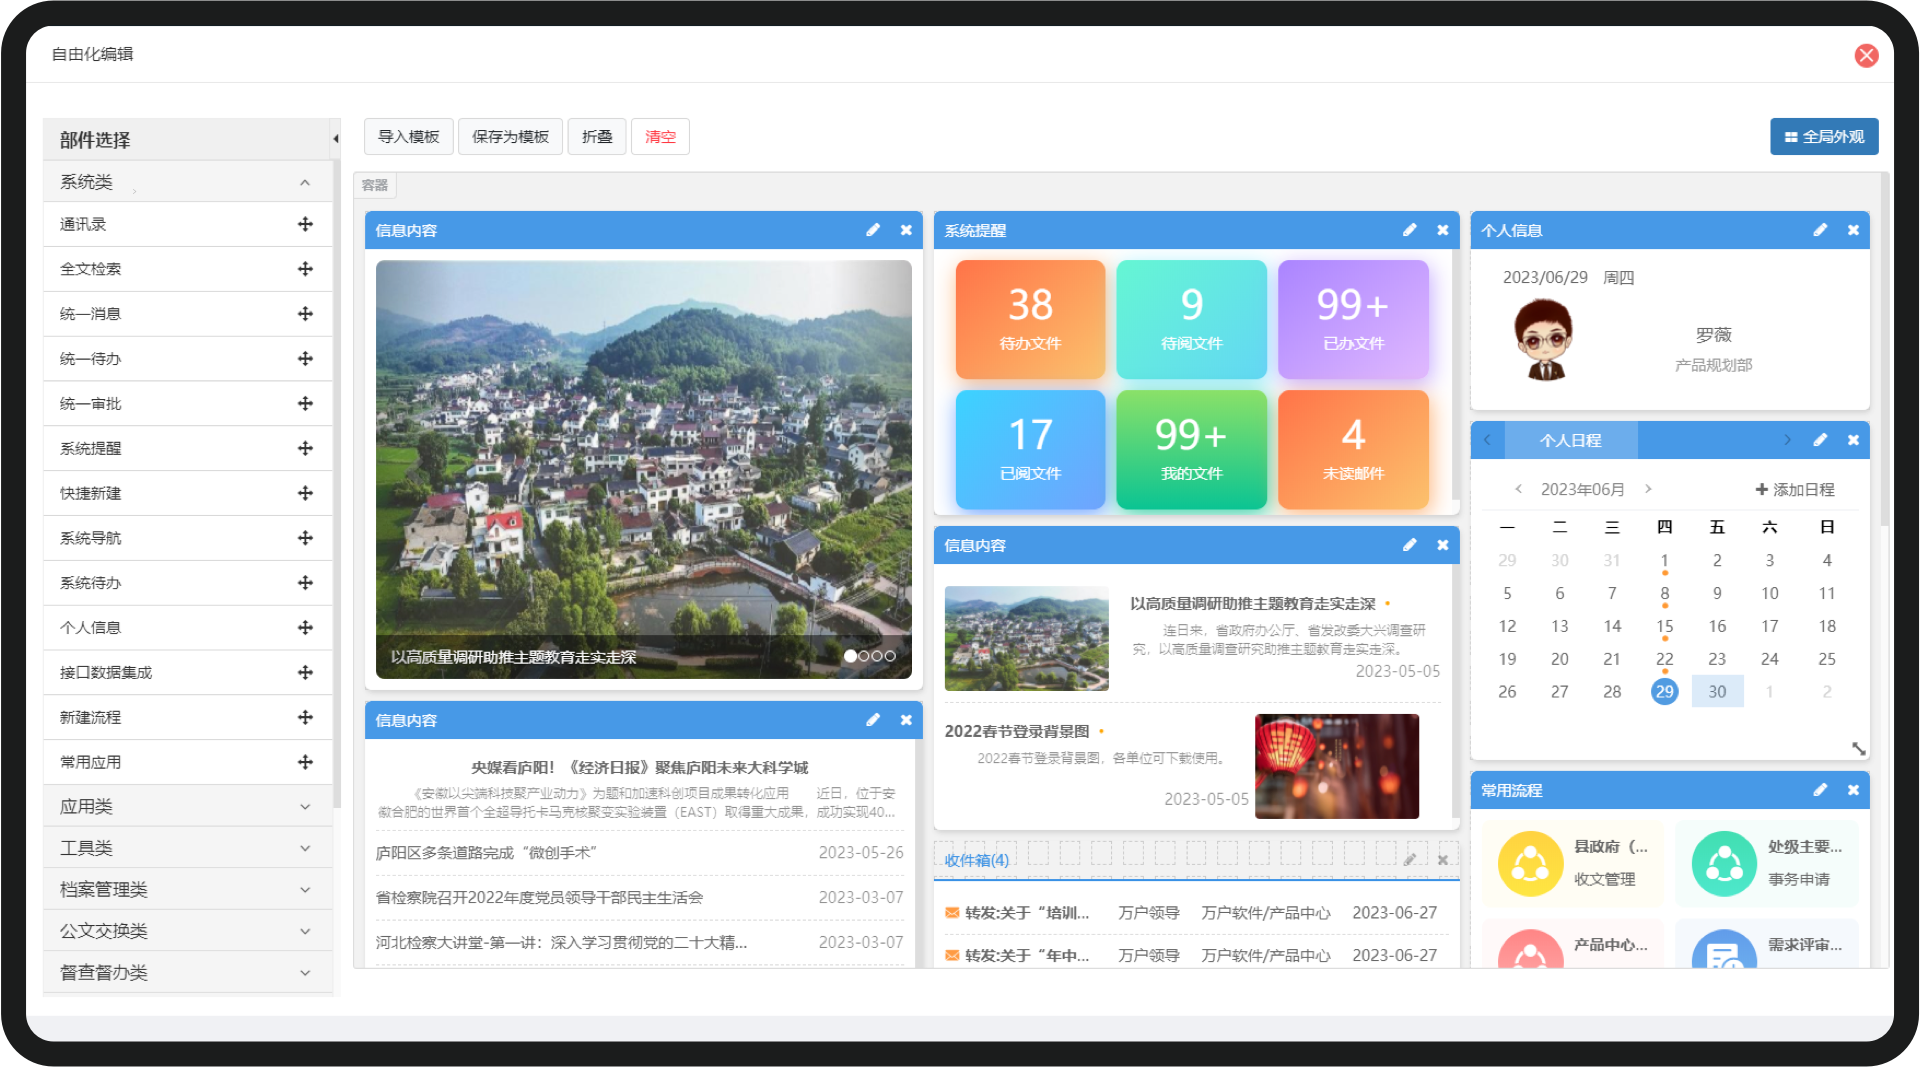Edit the 系统提醒 panel with pencil icon
The height and width of the screenshot is (1067, 1920).
tap(1409, 230)
